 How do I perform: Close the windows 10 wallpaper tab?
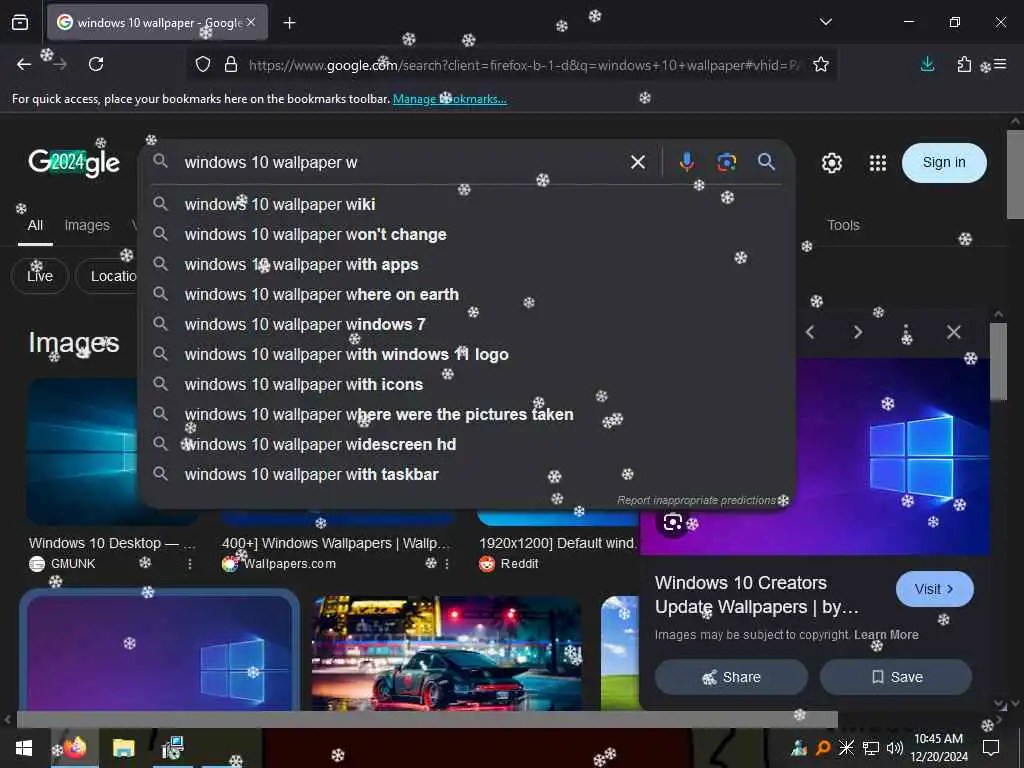coord(251,22)
